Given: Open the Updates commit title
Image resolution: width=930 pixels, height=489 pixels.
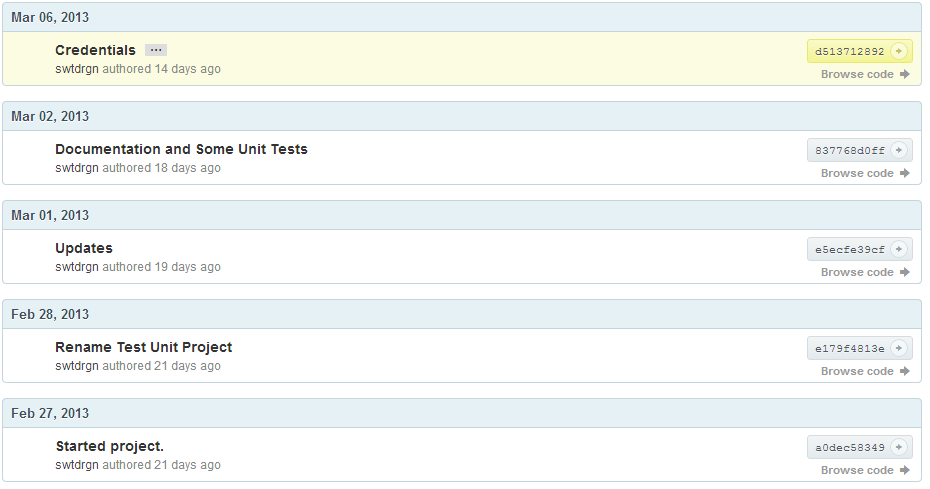Looking at the screenshot, I should (84, 248).
